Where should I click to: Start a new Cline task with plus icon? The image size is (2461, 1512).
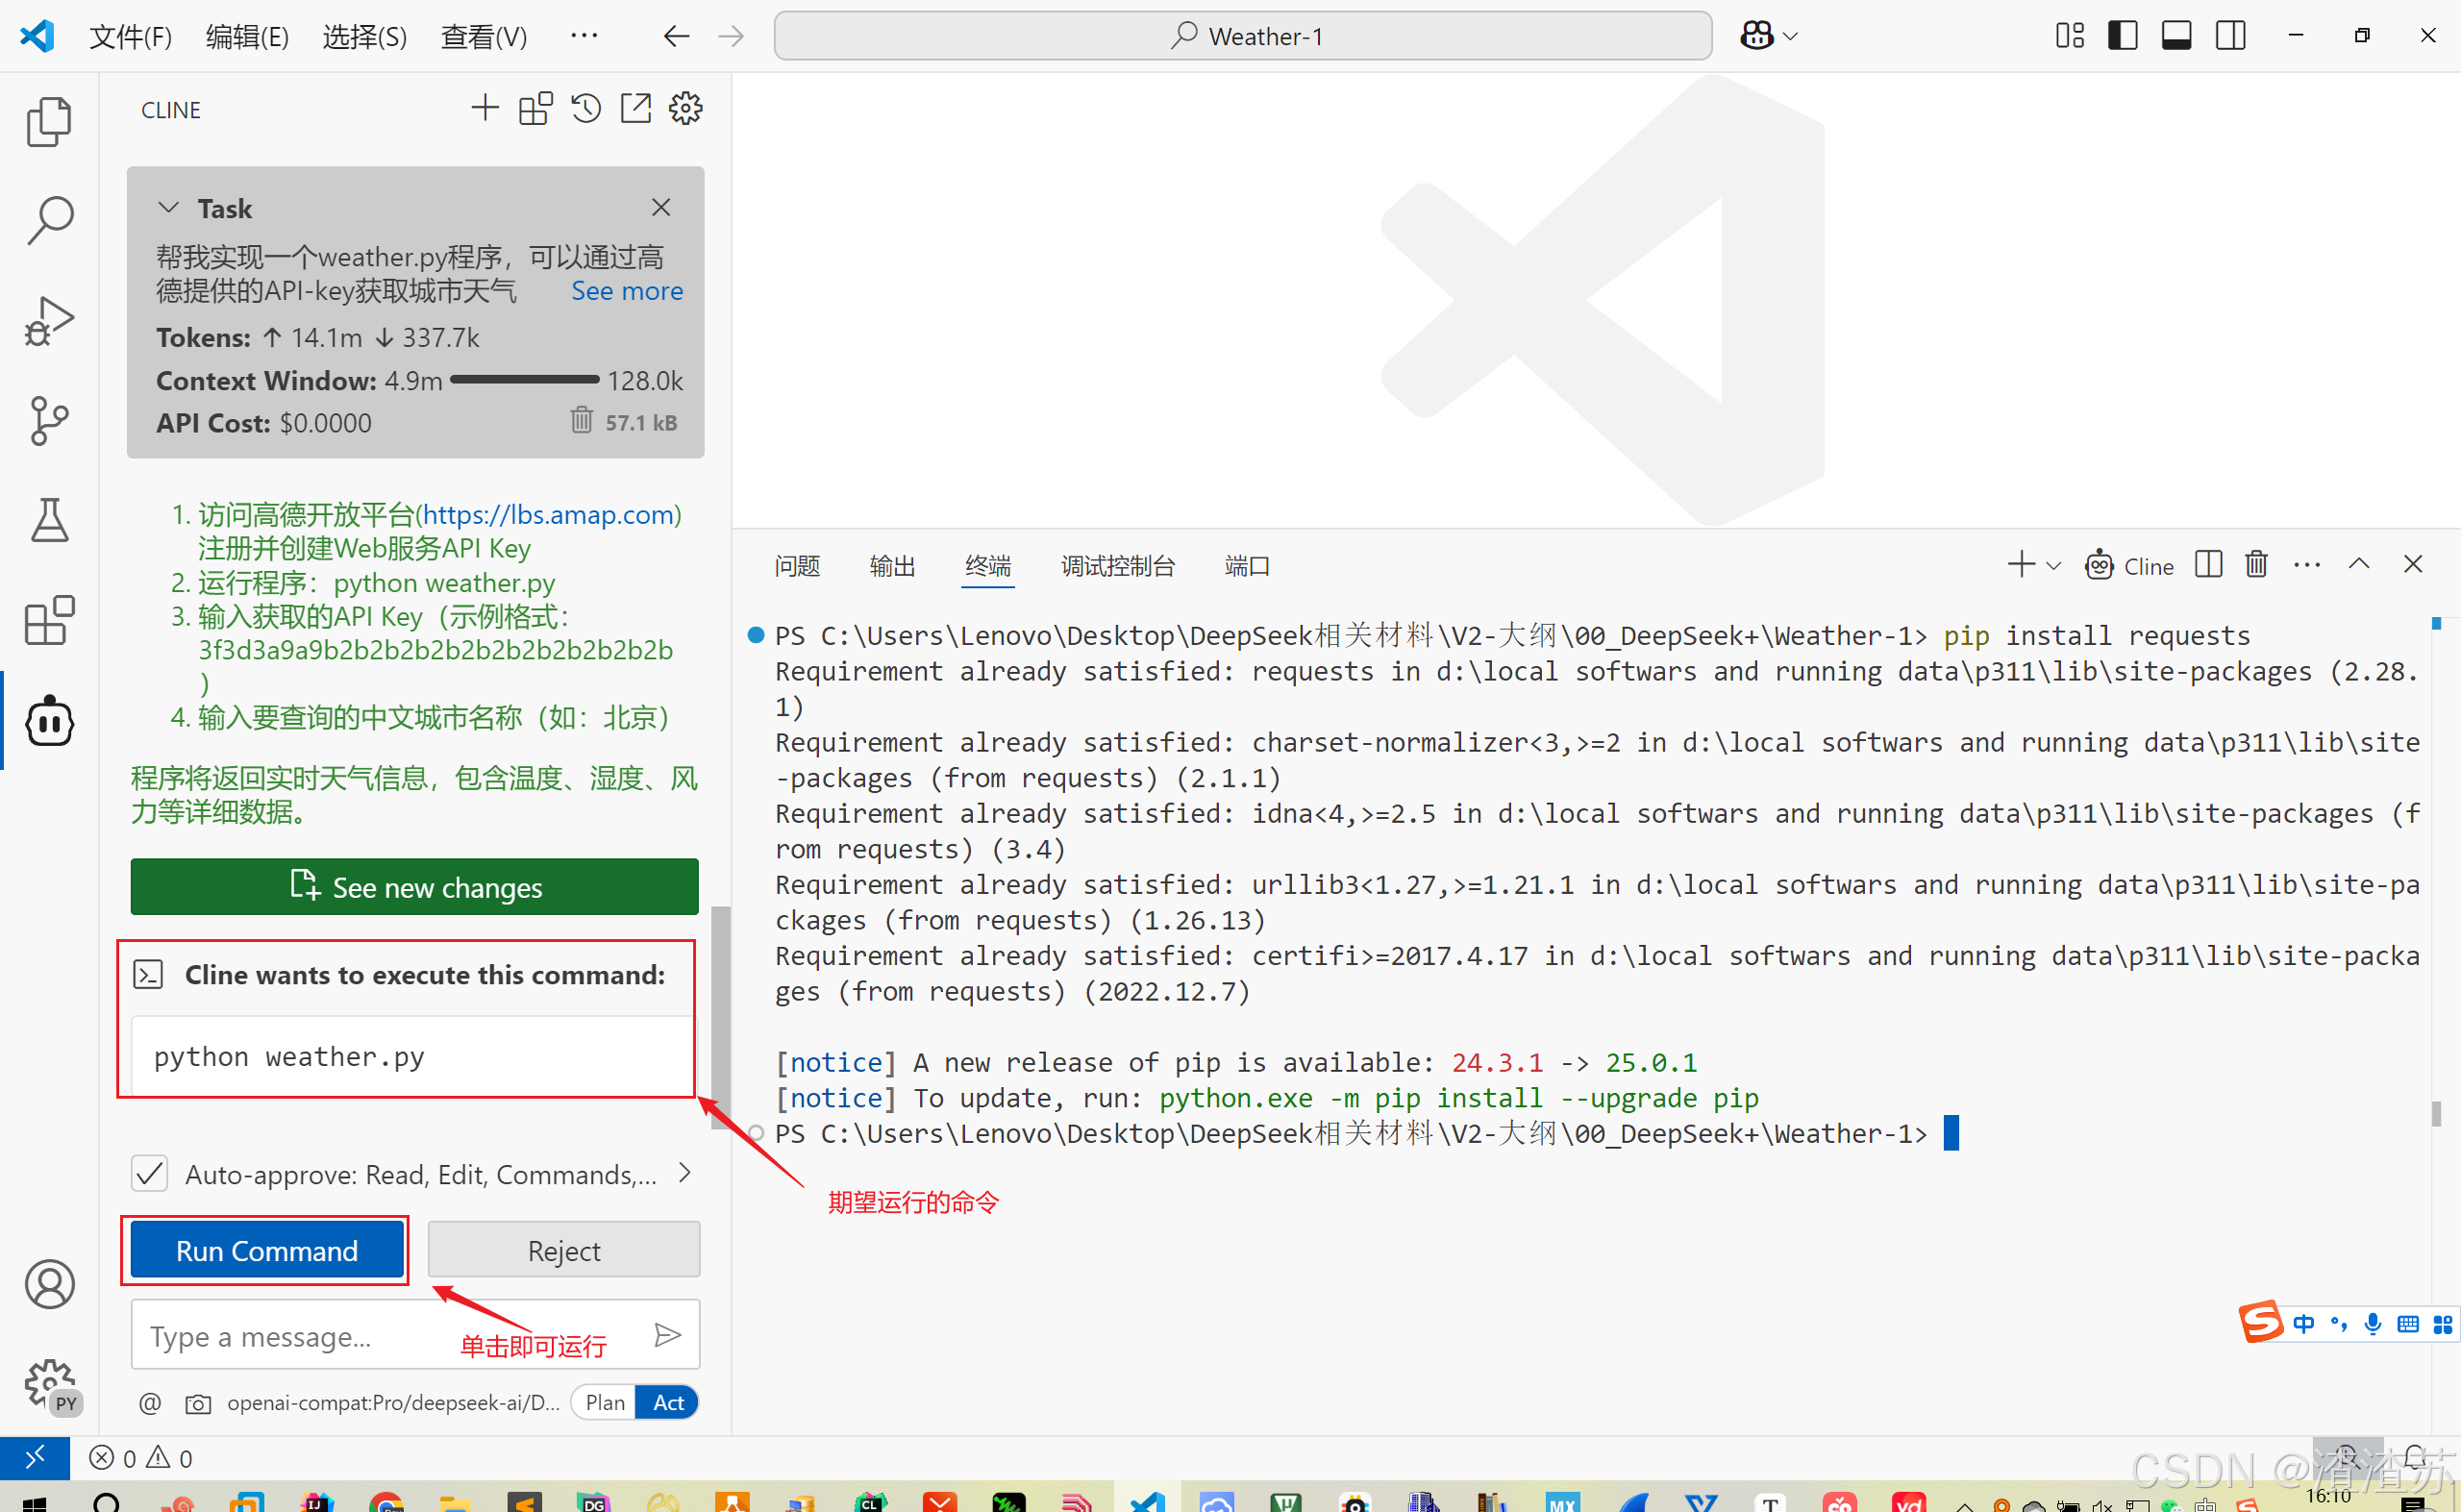coord(485,108)
